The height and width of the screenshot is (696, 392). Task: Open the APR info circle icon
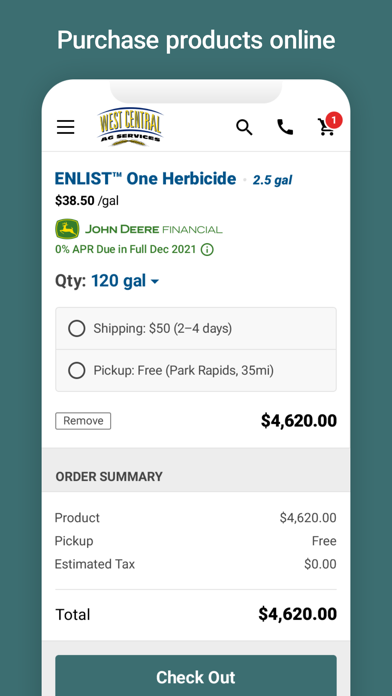tap(207, 249)
